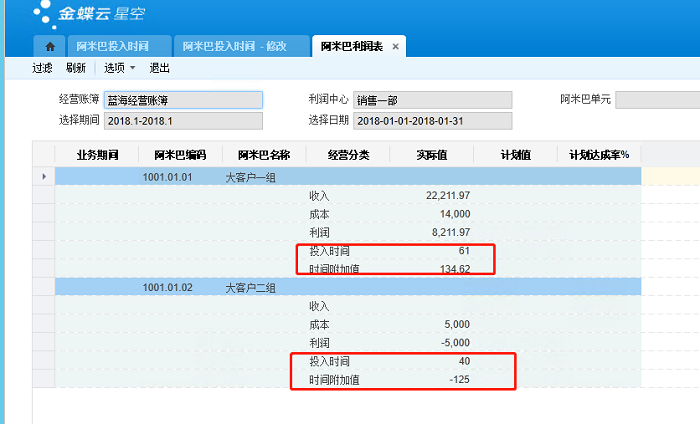Viewport: 700px width, 424px height.
Task: Close the 阿米巴利润表 tab
Action: 395,47
